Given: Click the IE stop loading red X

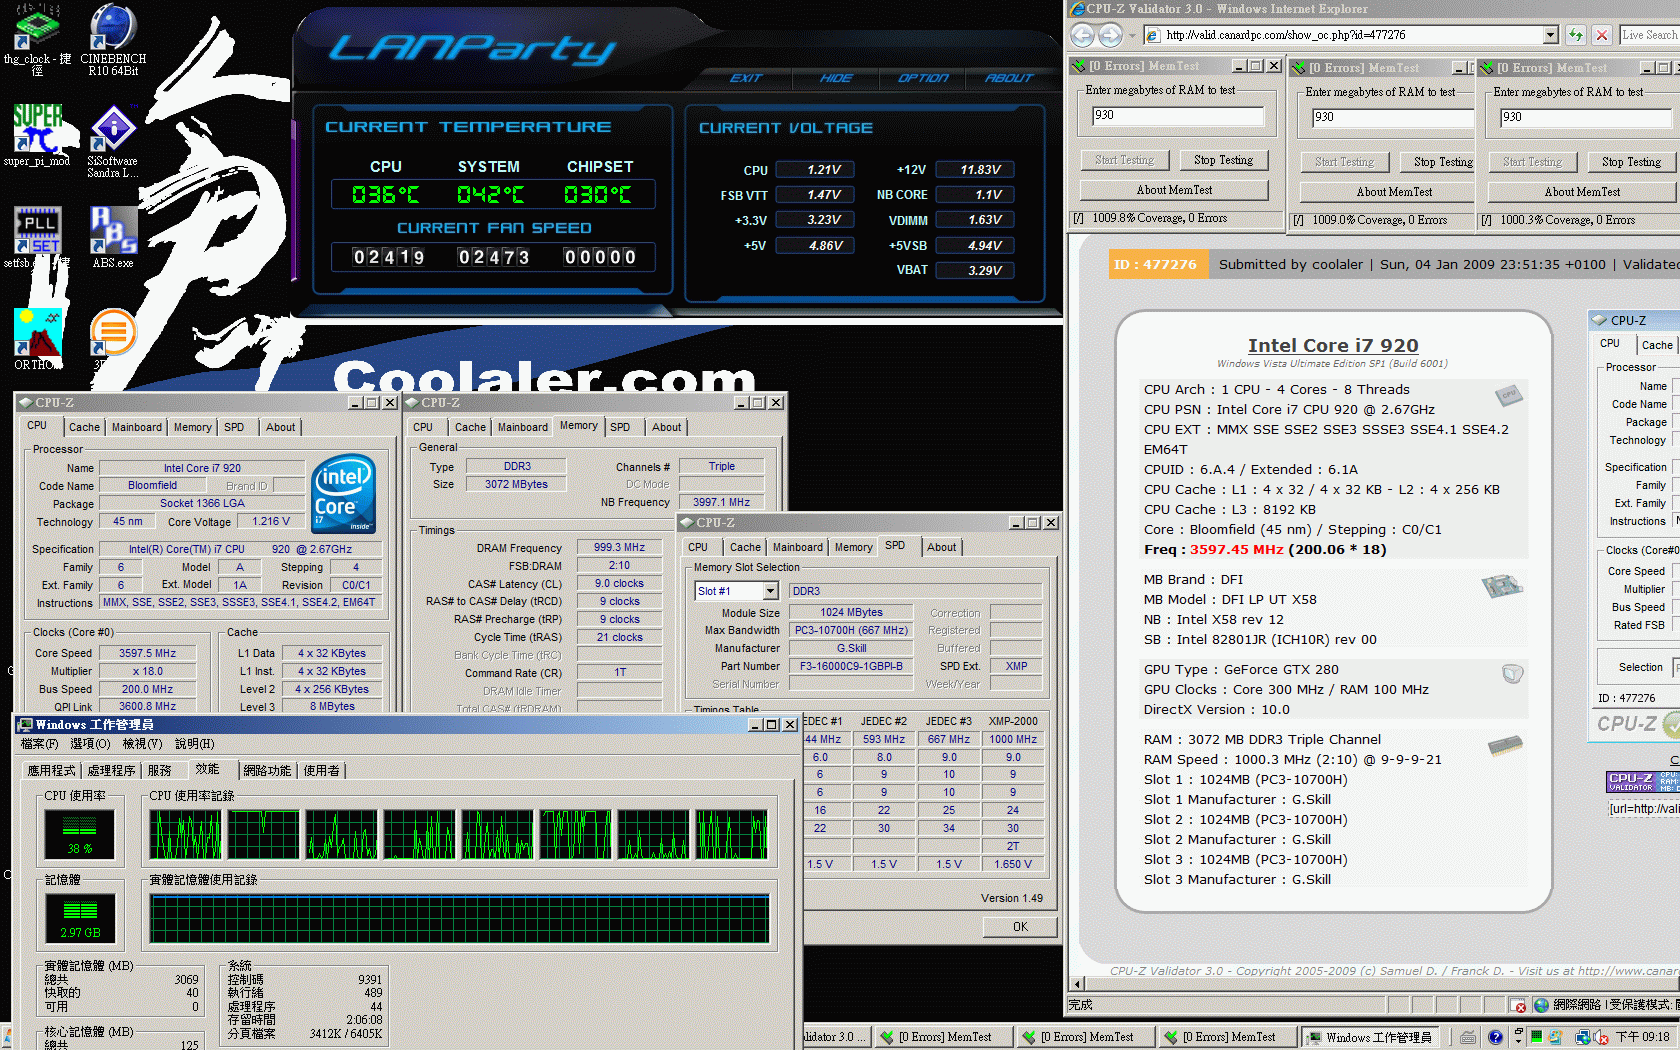Looking at the screenshot, I should pyautogui.click(x=1602, y=35).
